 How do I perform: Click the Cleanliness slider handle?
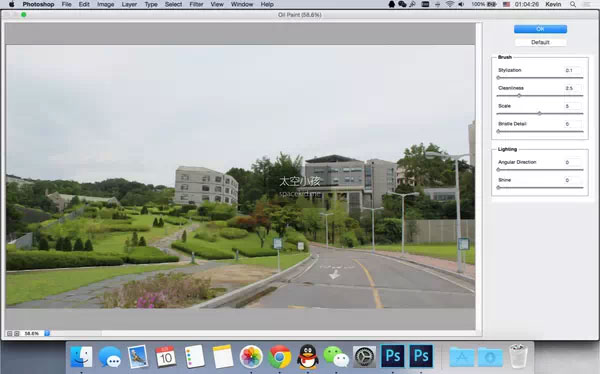519,95
